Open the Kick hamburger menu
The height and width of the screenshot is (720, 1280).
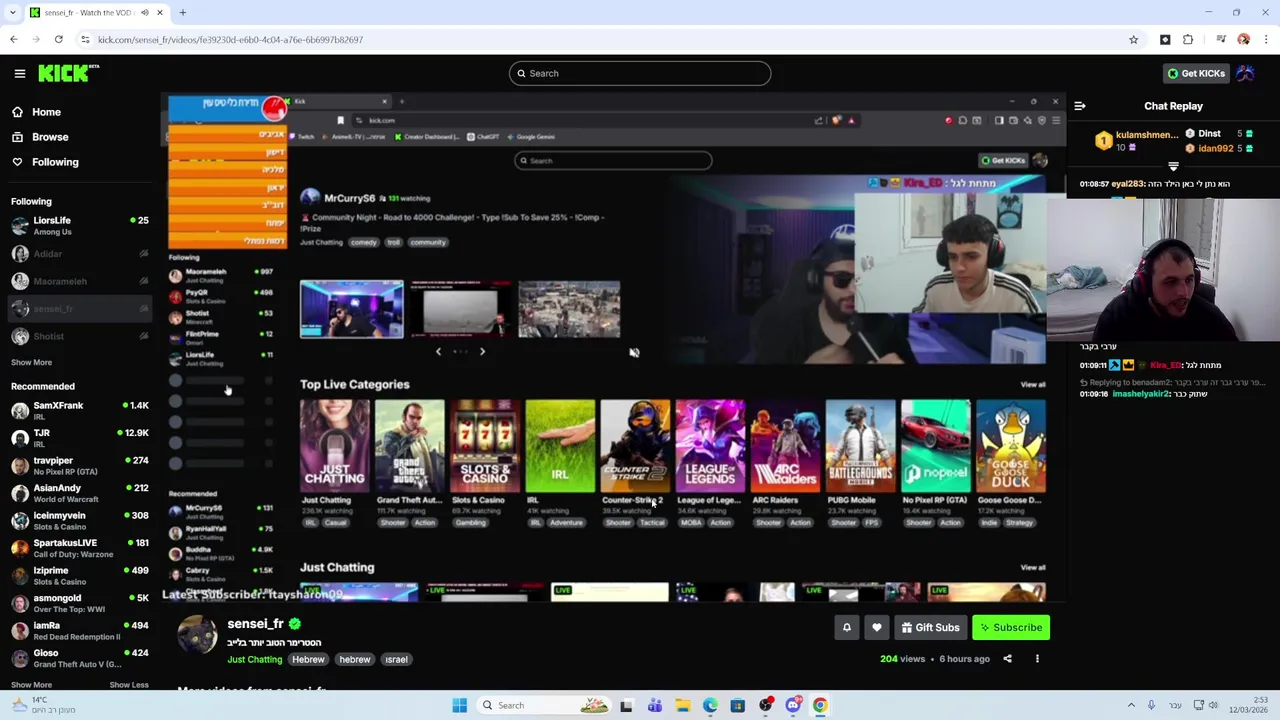19,73
